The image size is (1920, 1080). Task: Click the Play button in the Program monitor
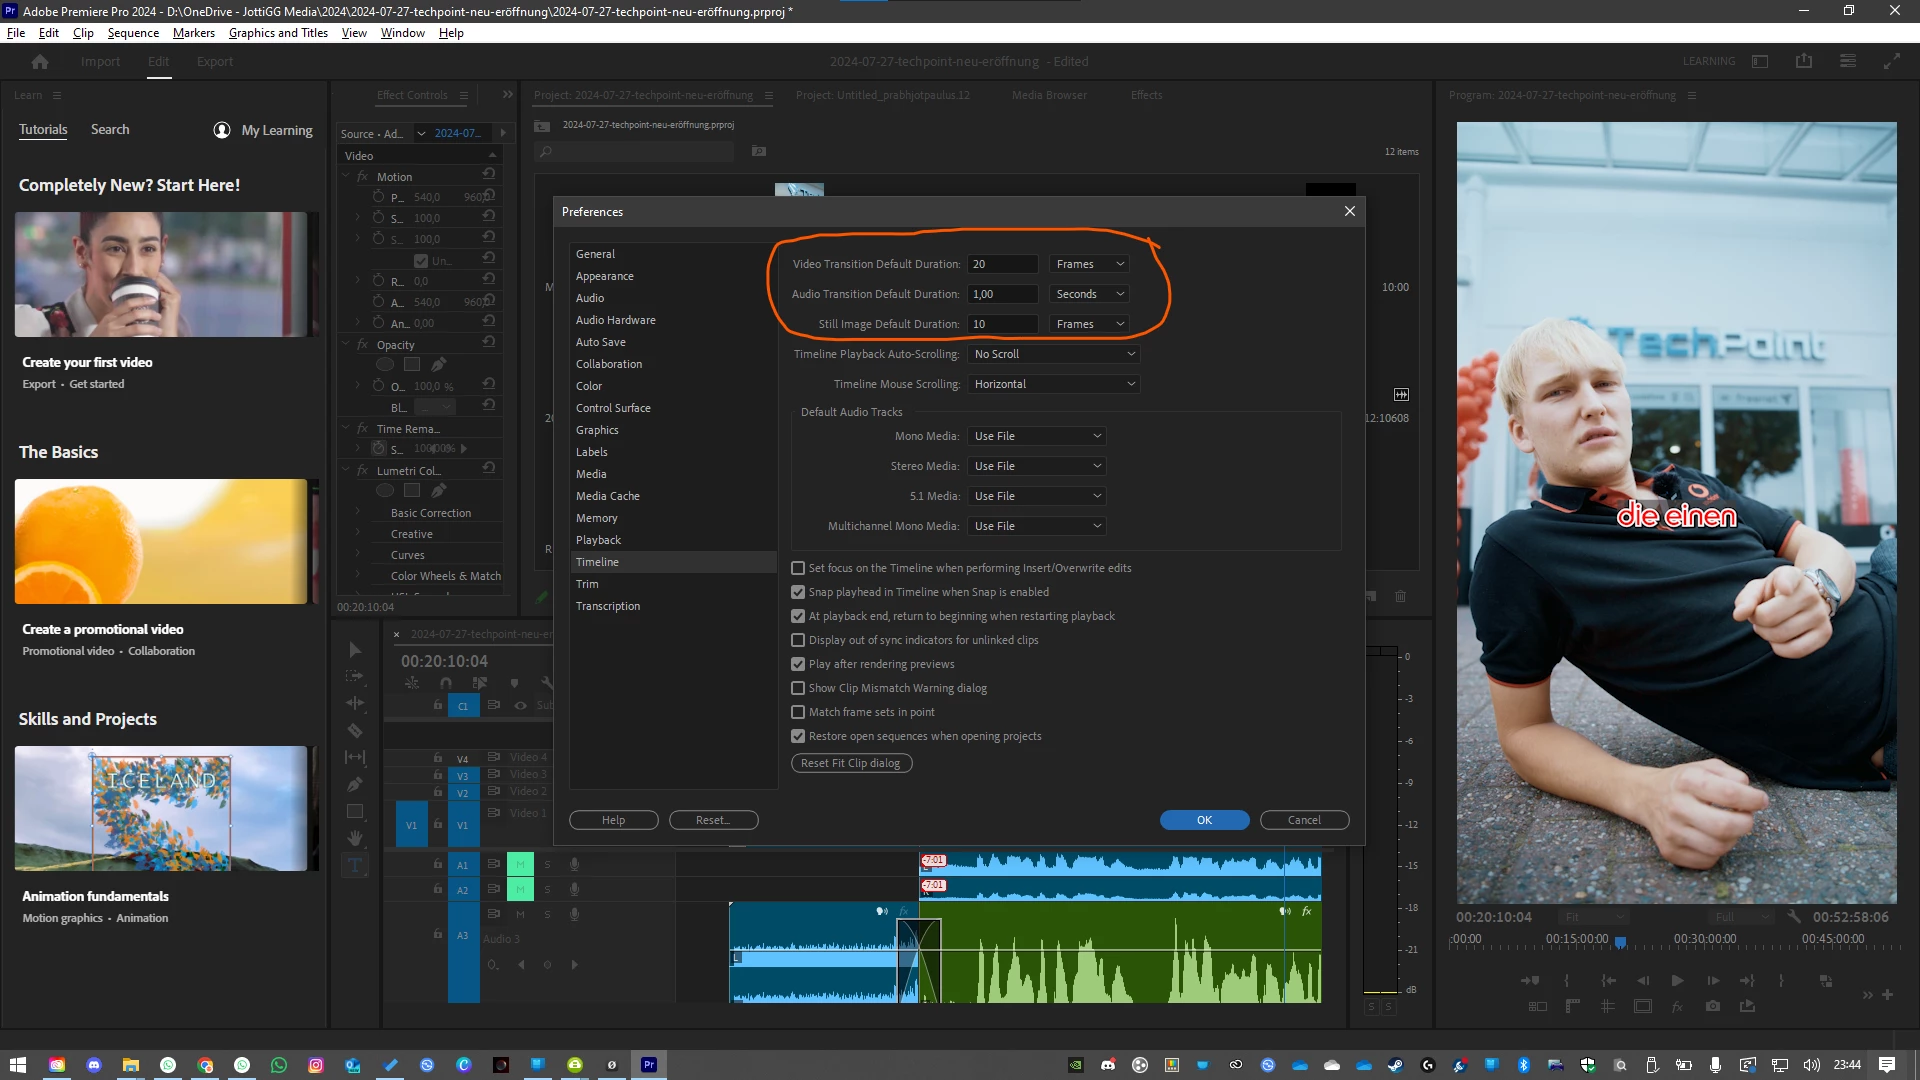[x=1678, y=981]
